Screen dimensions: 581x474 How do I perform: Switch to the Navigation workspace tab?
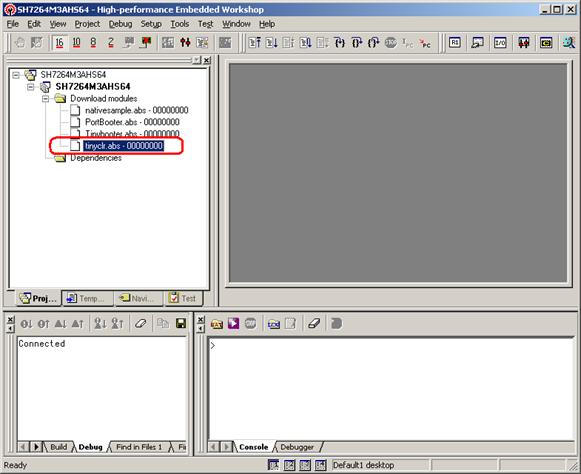click(139, 298)
